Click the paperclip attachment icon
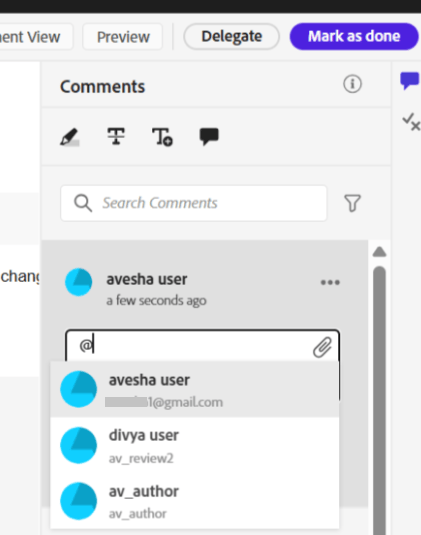 pos(322,347)
